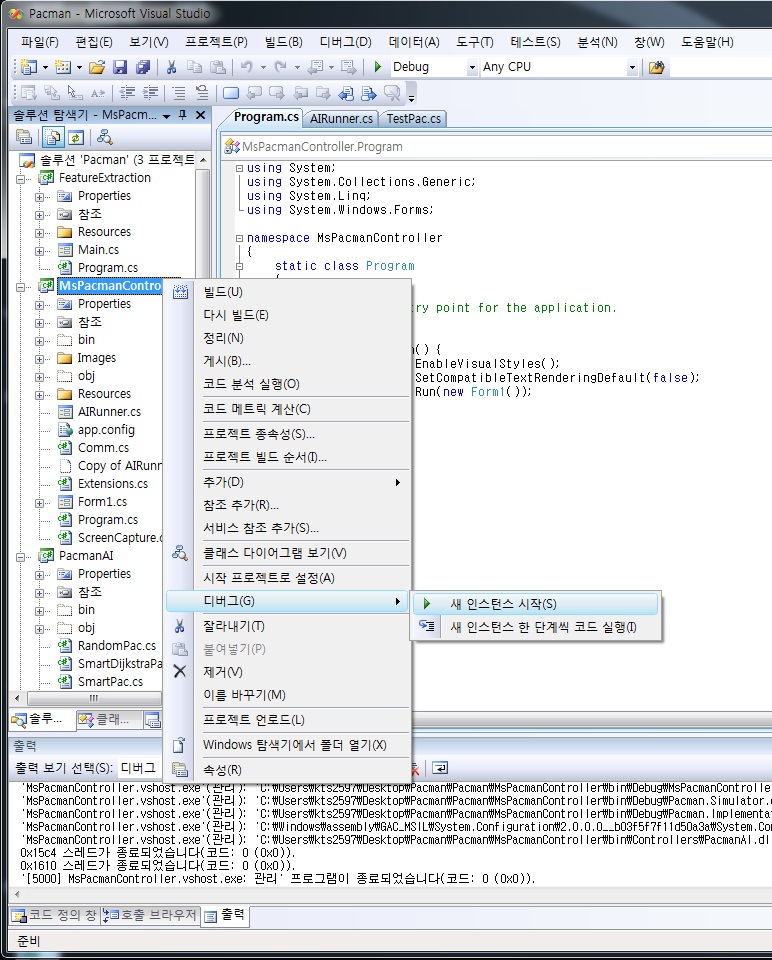Choose '다시 빌드(E)' from context menu
This screenshot has width=772, height=960.
pyautogui.click(x=236, y=315)
